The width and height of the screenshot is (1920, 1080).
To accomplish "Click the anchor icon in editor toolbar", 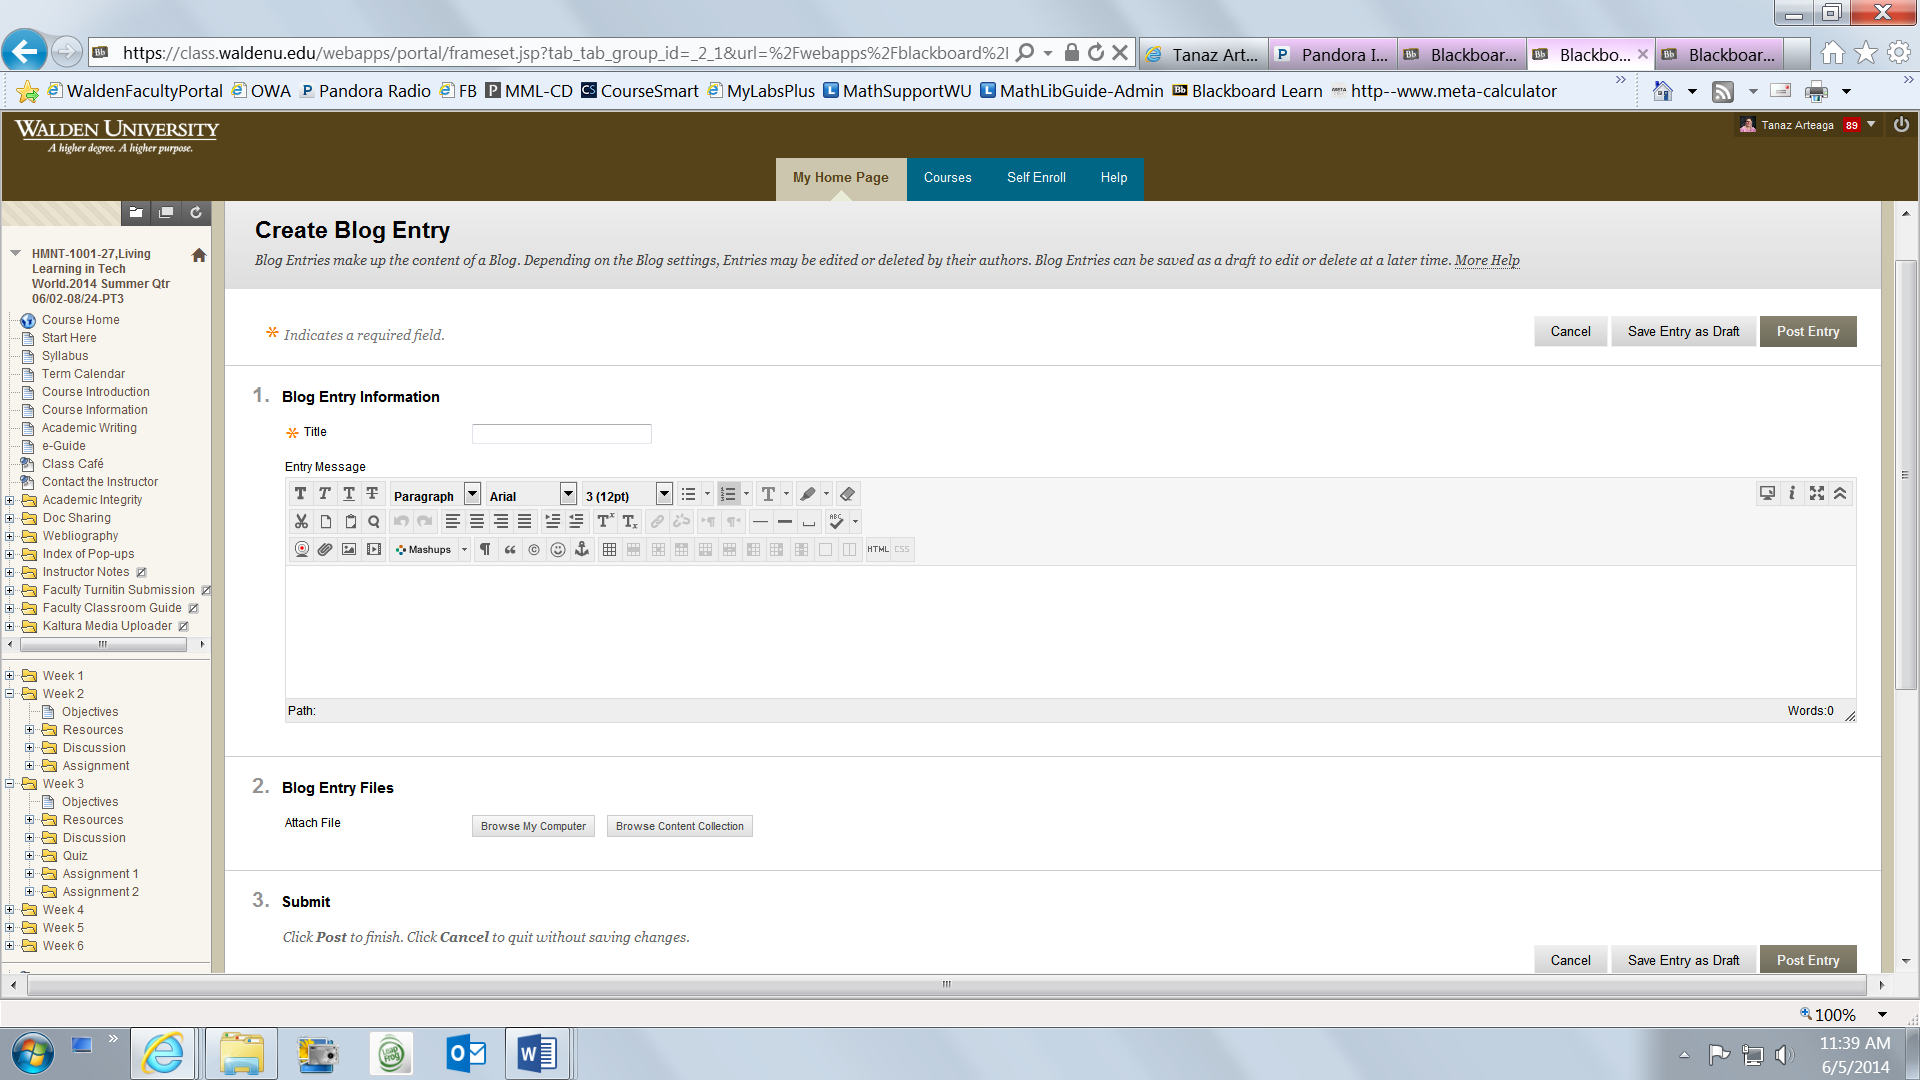I will coord(582,550).
